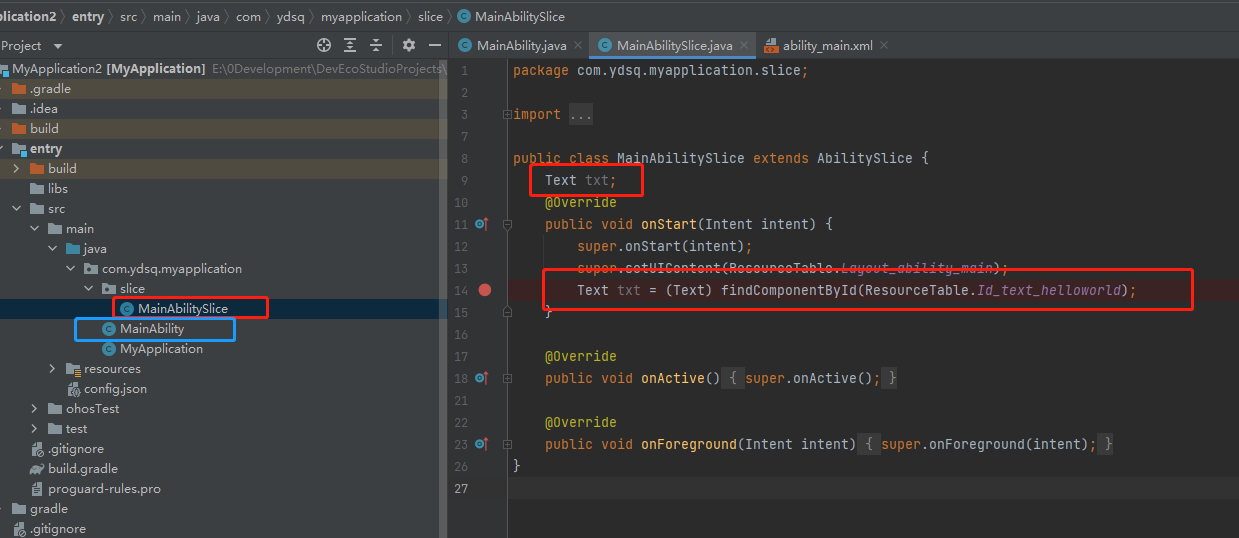1239x538 pixels.
Task: Click the main breadcrumb
Action: pyautogui.click(x=167, y=17)
